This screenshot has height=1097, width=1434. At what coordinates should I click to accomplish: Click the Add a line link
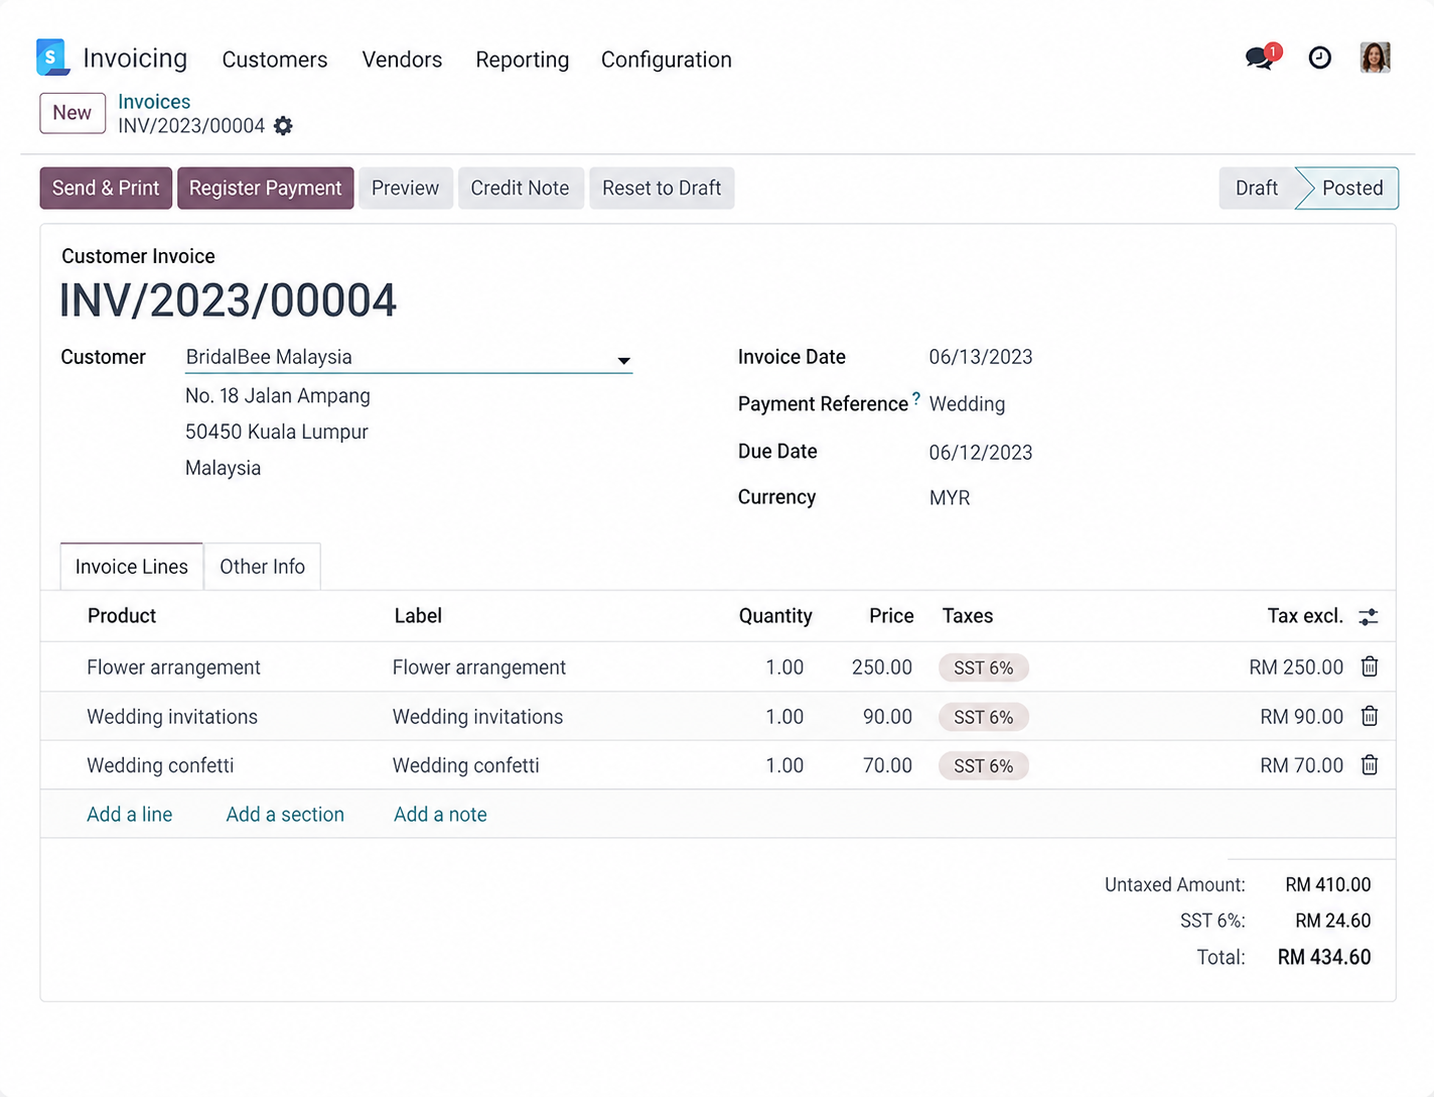click(x=129, y=814)
